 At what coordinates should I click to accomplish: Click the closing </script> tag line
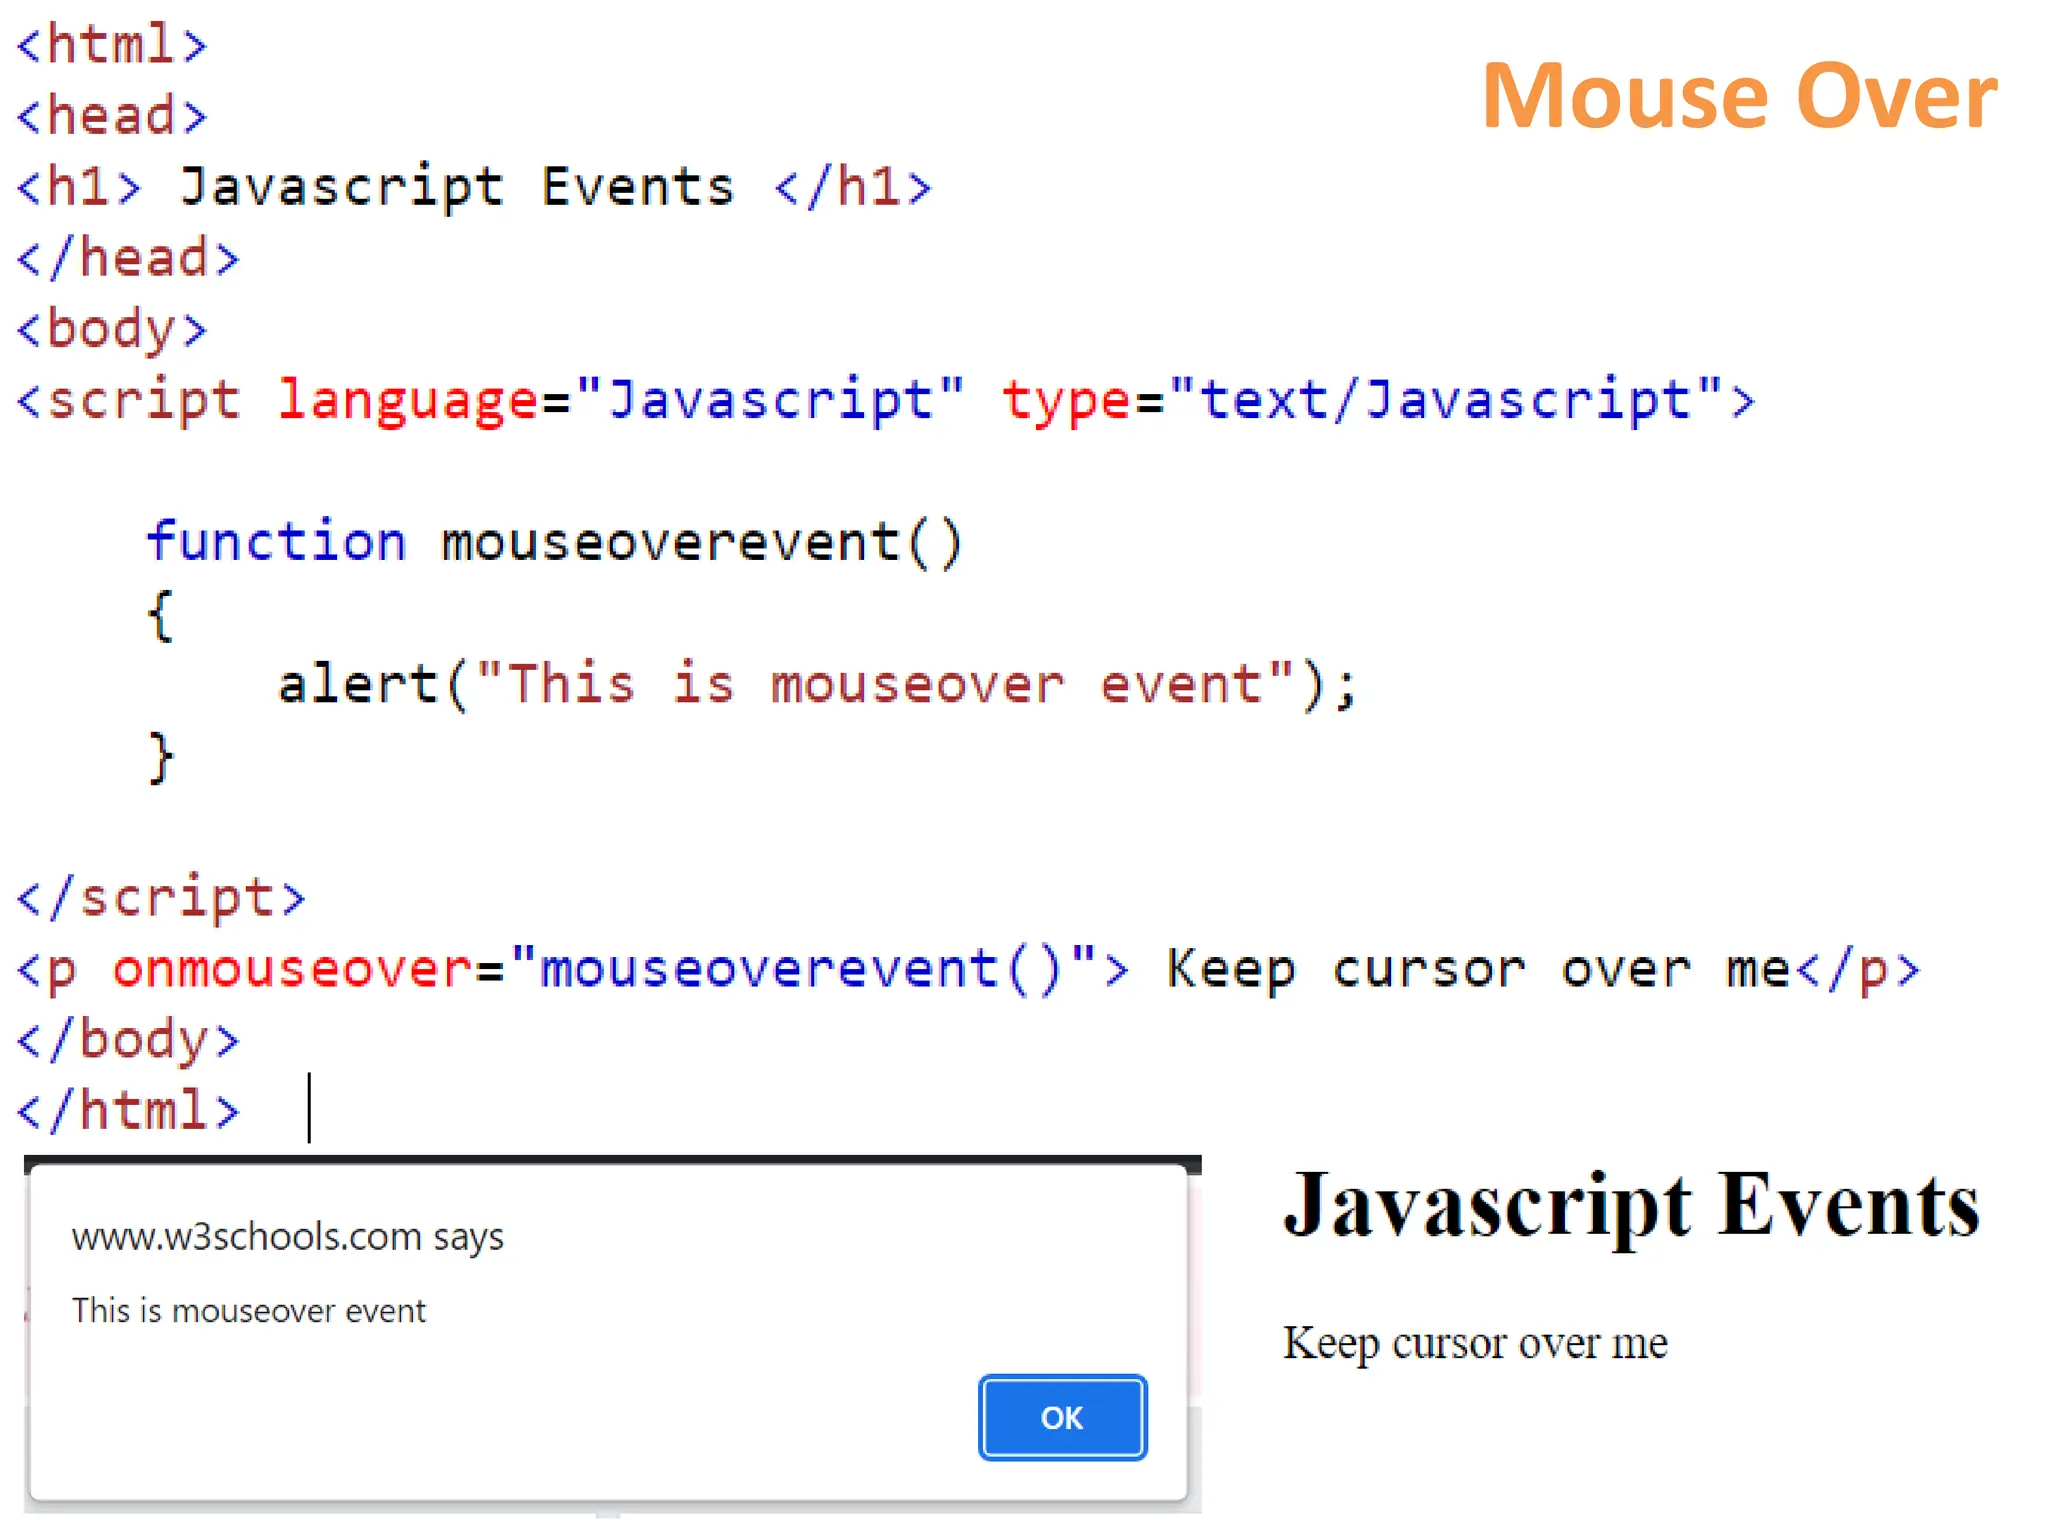point(161,898)
